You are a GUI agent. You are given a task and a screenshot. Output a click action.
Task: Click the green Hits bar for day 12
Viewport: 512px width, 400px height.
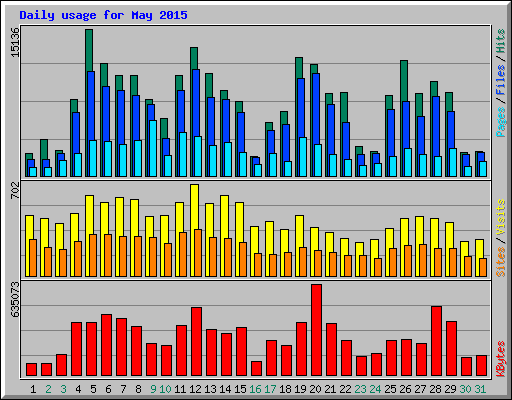(194, 58)
